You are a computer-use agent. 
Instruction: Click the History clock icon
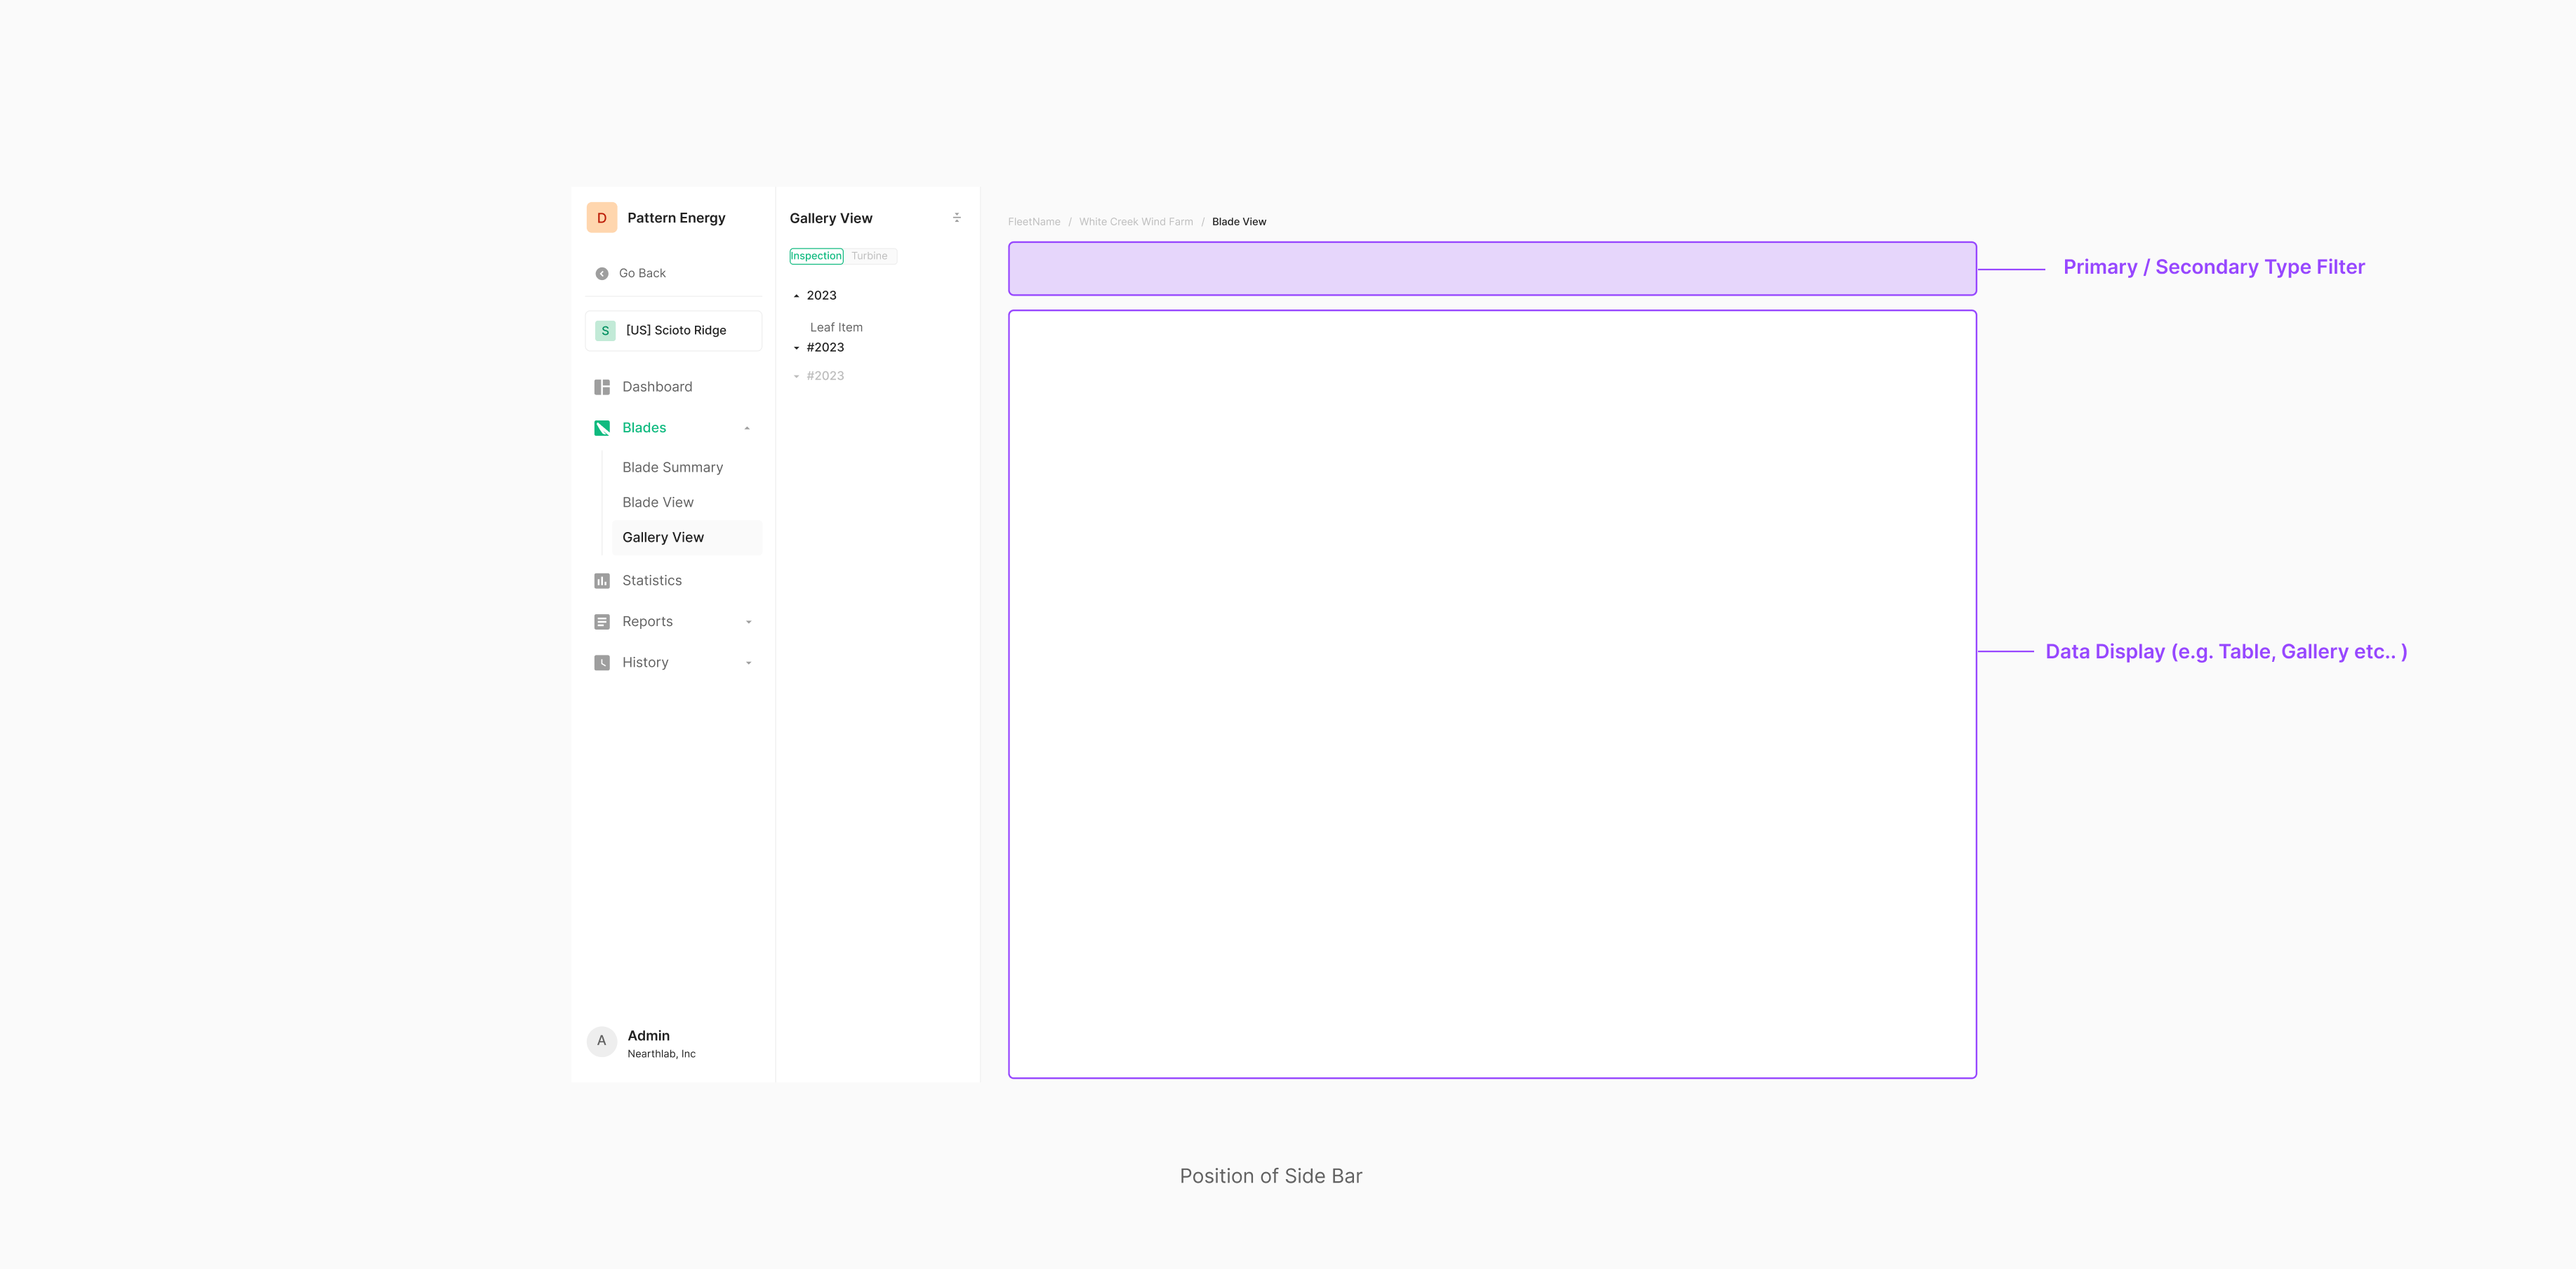click(x=602, y=663)
